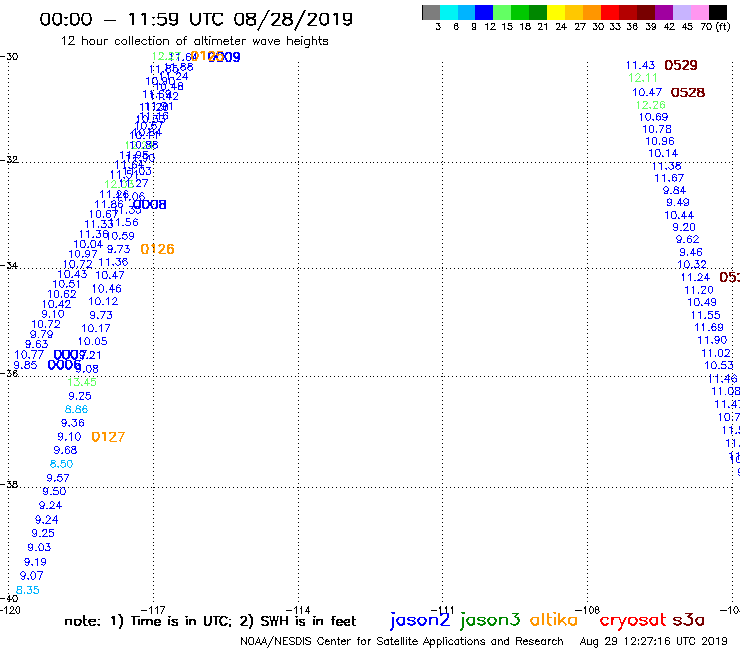Pick the light green 12-15 ft swatch
Screen dimensions: 740x650
click(502, 12)
